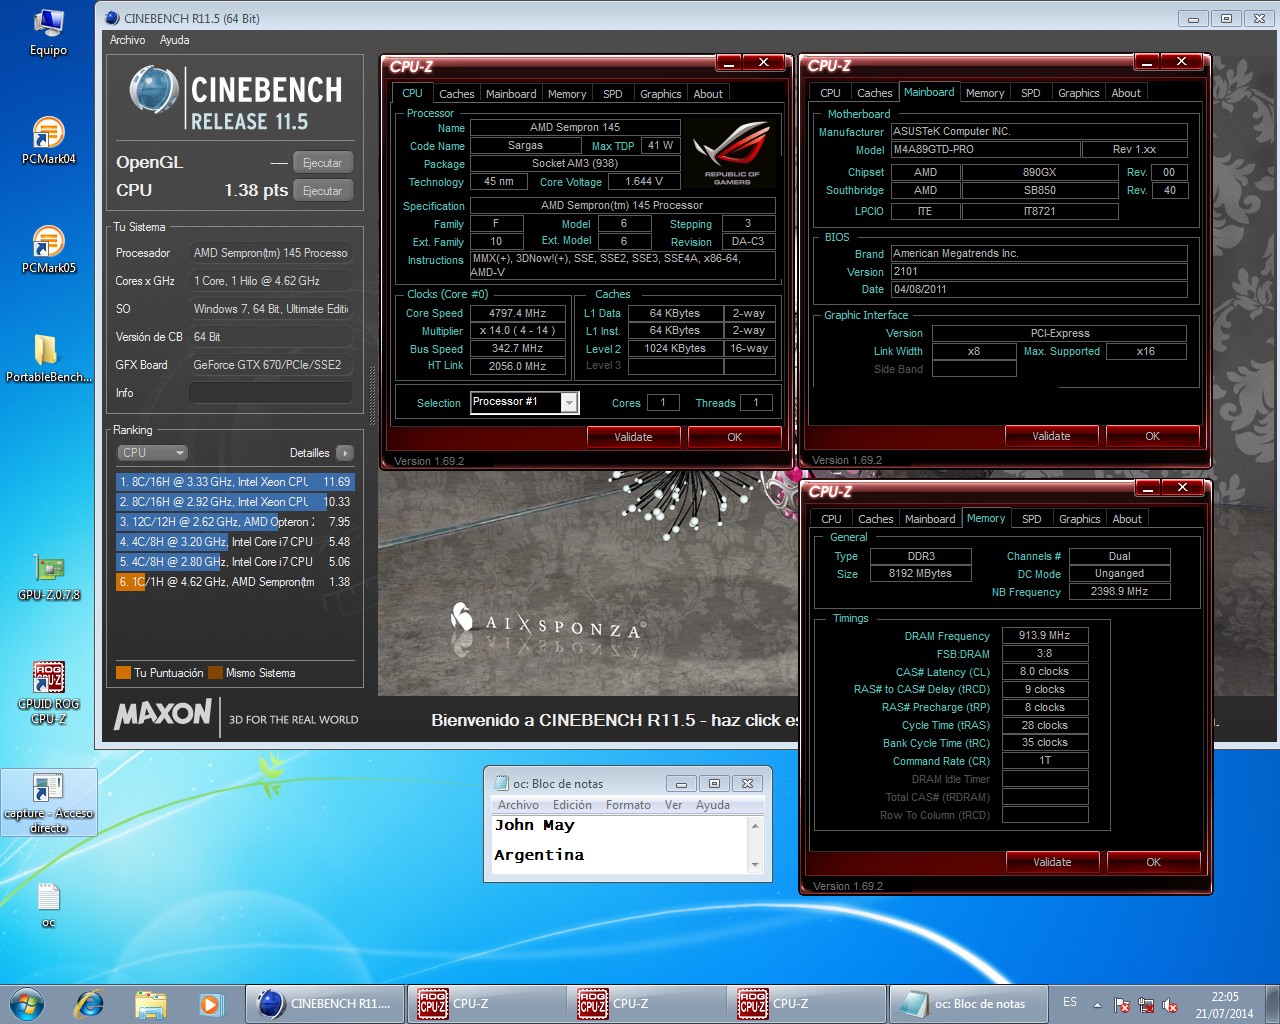Viewport: 1280px width, 1024px height.
Task: Open the oc text file on the desktop
Action: pos(48,904)
